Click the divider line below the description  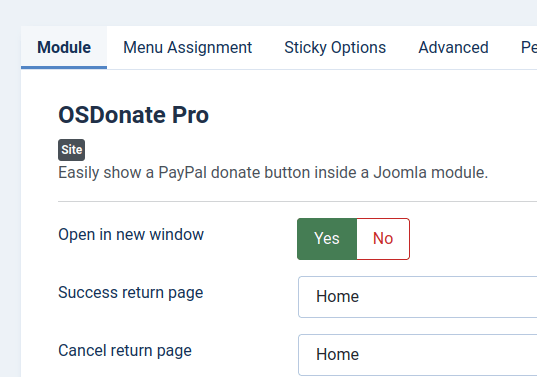coord(297,202)
